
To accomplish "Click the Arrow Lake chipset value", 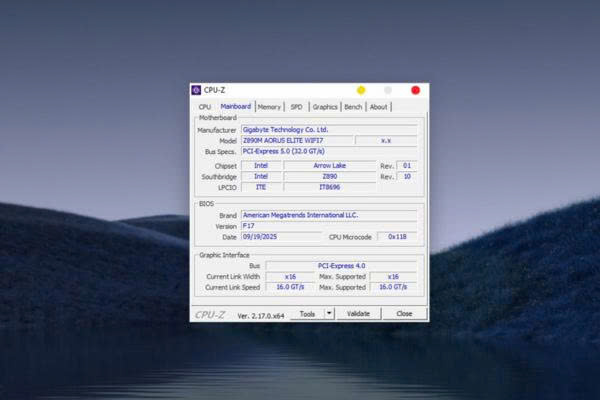I will tap(329, 165).
